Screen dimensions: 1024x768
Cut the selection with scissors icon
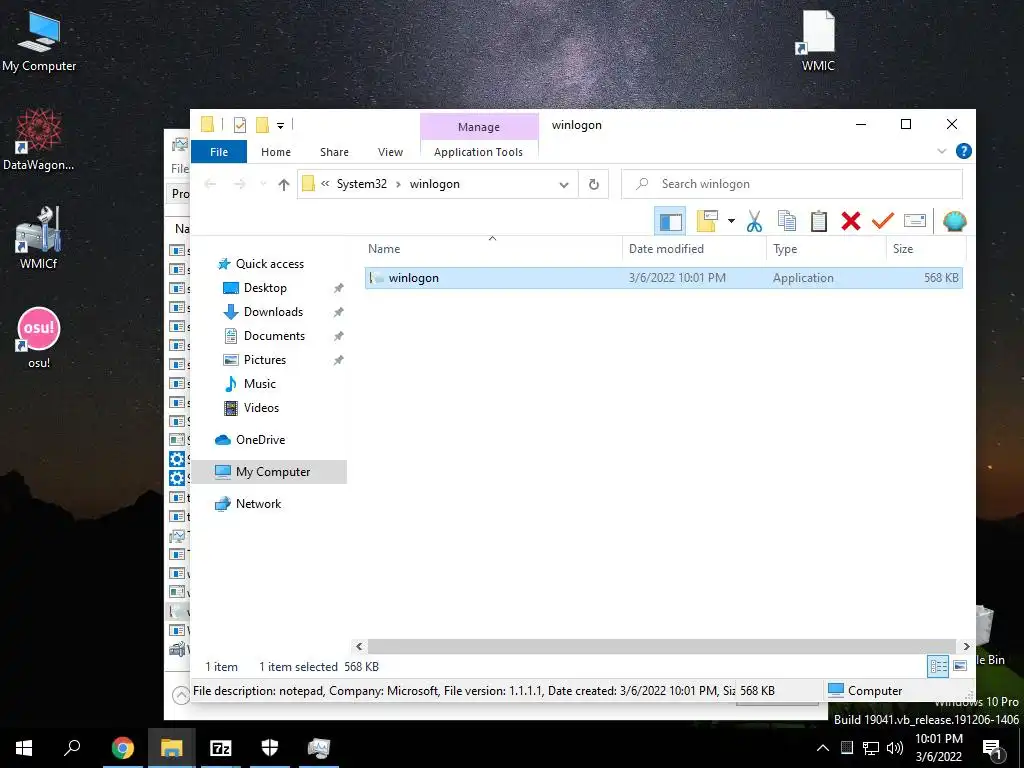(754, 221)
